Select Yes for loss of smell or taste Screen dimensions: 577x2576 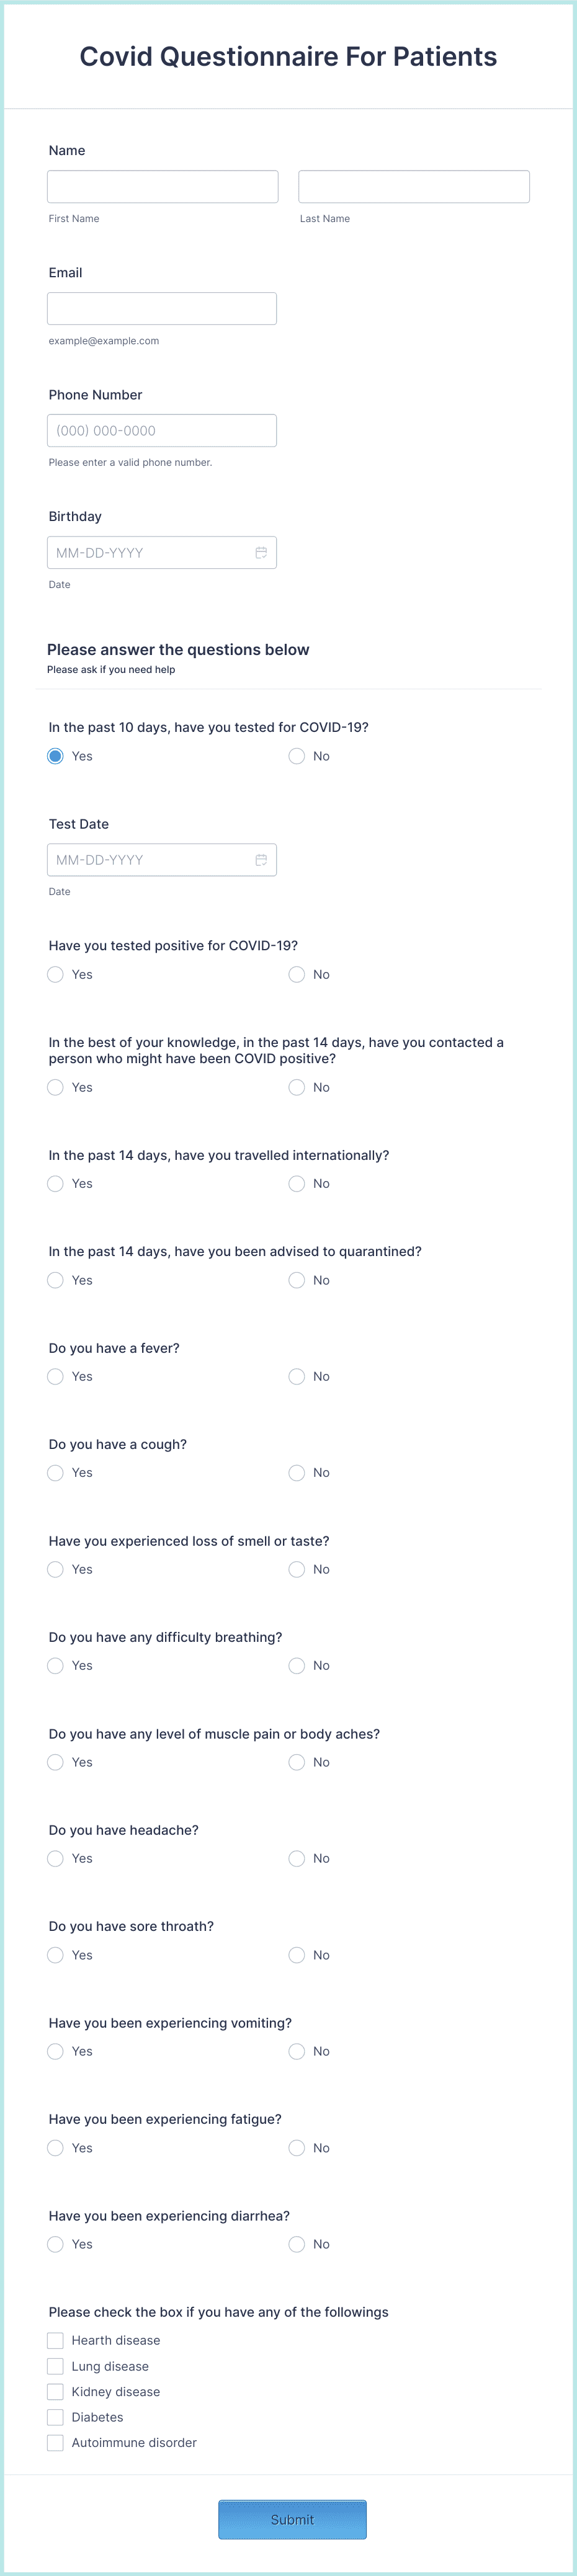[56, 1569]
